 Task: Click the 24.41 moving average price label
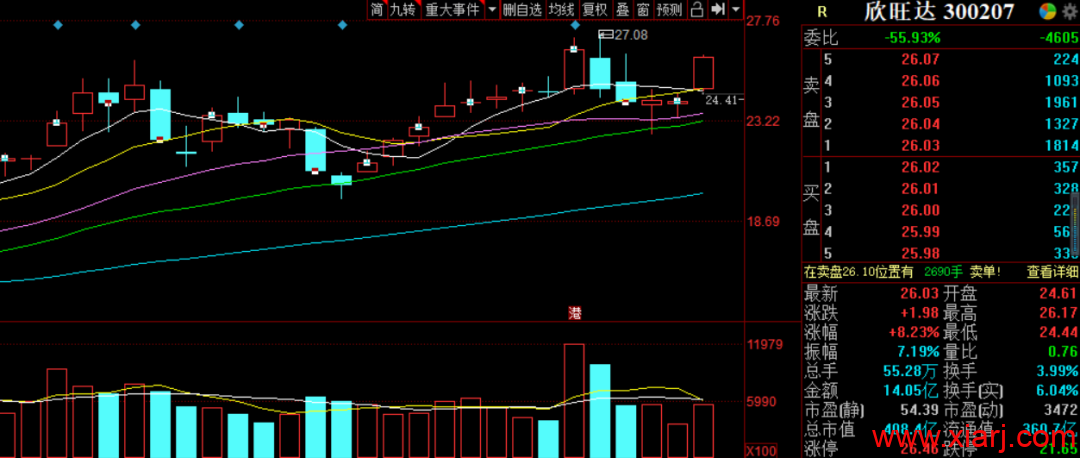coord(724,100)
